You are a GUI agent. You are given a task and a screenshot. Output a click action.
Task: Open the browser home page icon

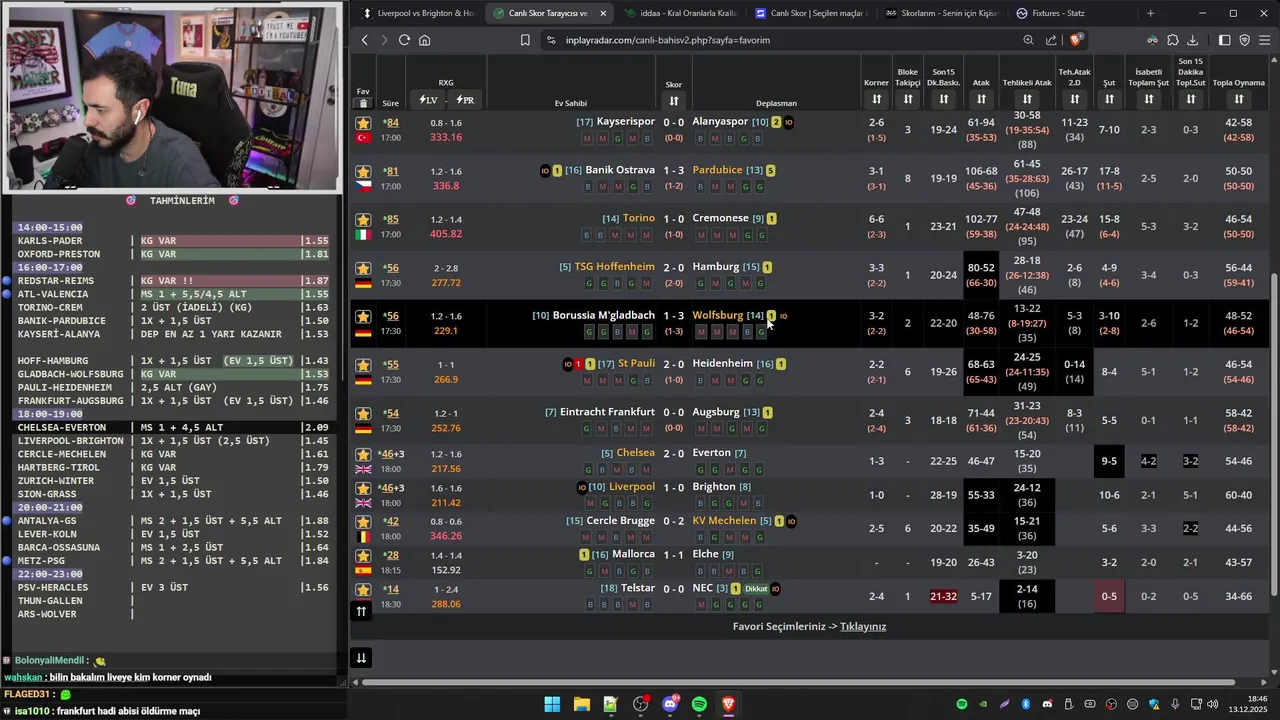click(425, 40)
